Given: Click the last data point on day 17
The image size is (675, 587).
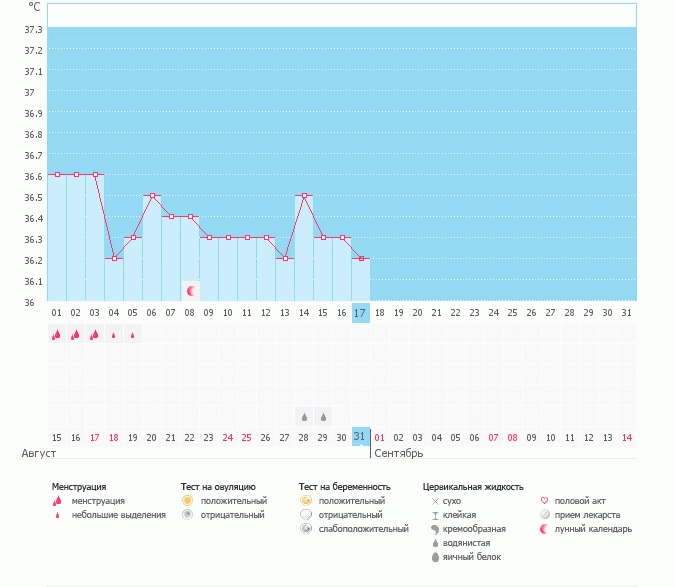Looking at the screenshot, I should coord(361,258).
